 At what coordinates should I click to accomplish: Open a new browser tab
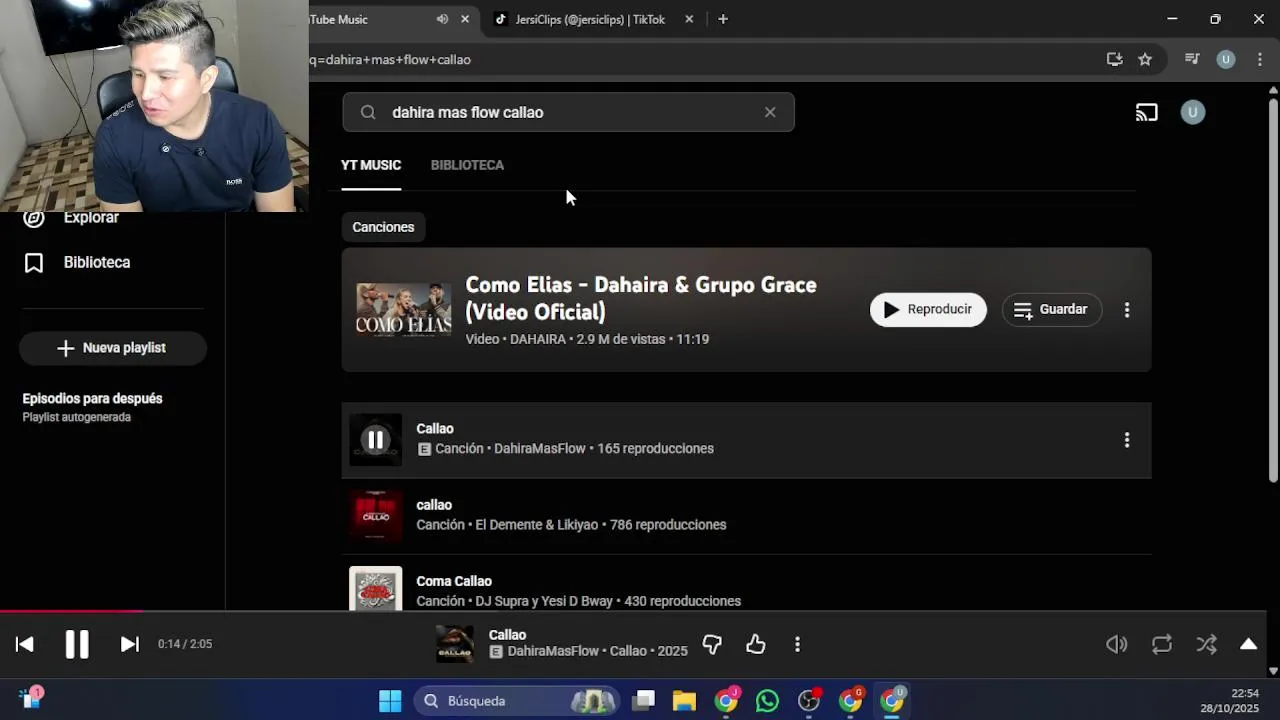[x=723, y=19]
